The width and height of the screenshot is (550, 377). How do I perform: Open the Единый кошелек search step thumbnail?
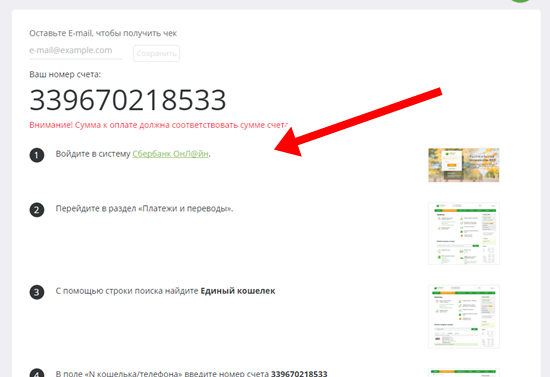pyautogui.click(x=464, y=317)
